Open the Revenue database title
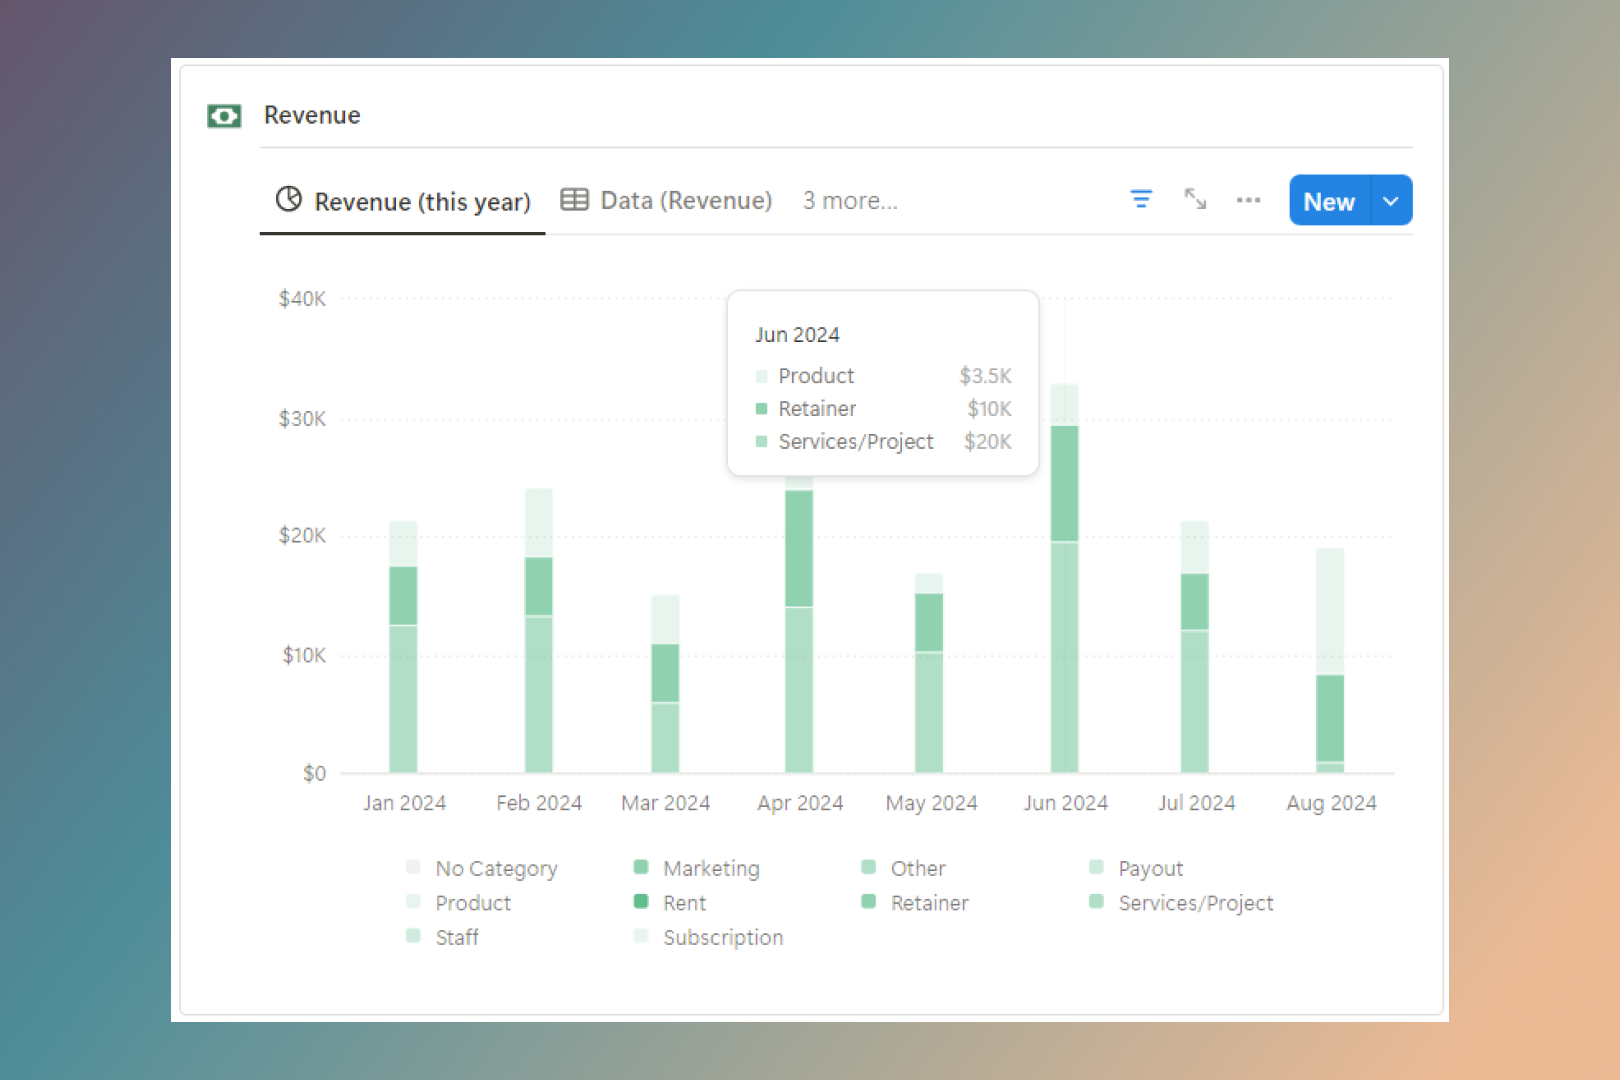The image size is (1620, 1080). [x=312, y=115]
